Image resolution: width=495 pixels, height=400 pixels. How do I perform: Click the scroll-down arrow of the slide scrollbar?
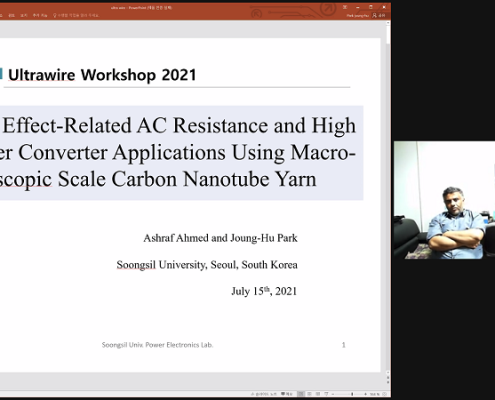pos(388,373)
